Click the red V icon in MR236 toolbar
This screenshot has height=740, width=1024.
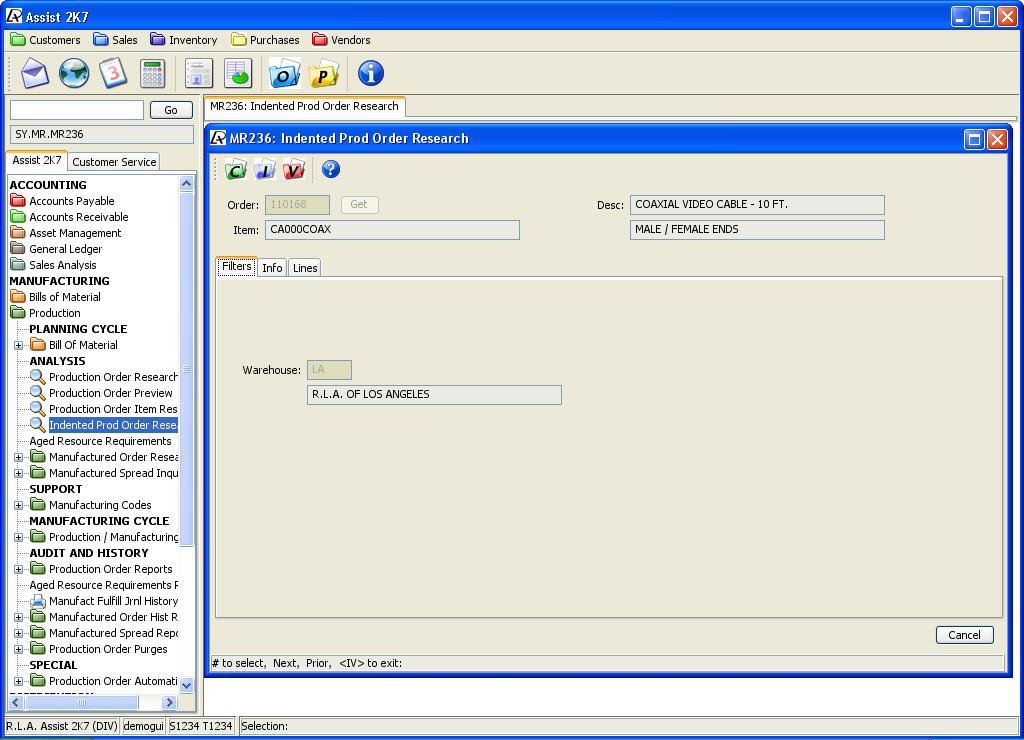(293, 170)
